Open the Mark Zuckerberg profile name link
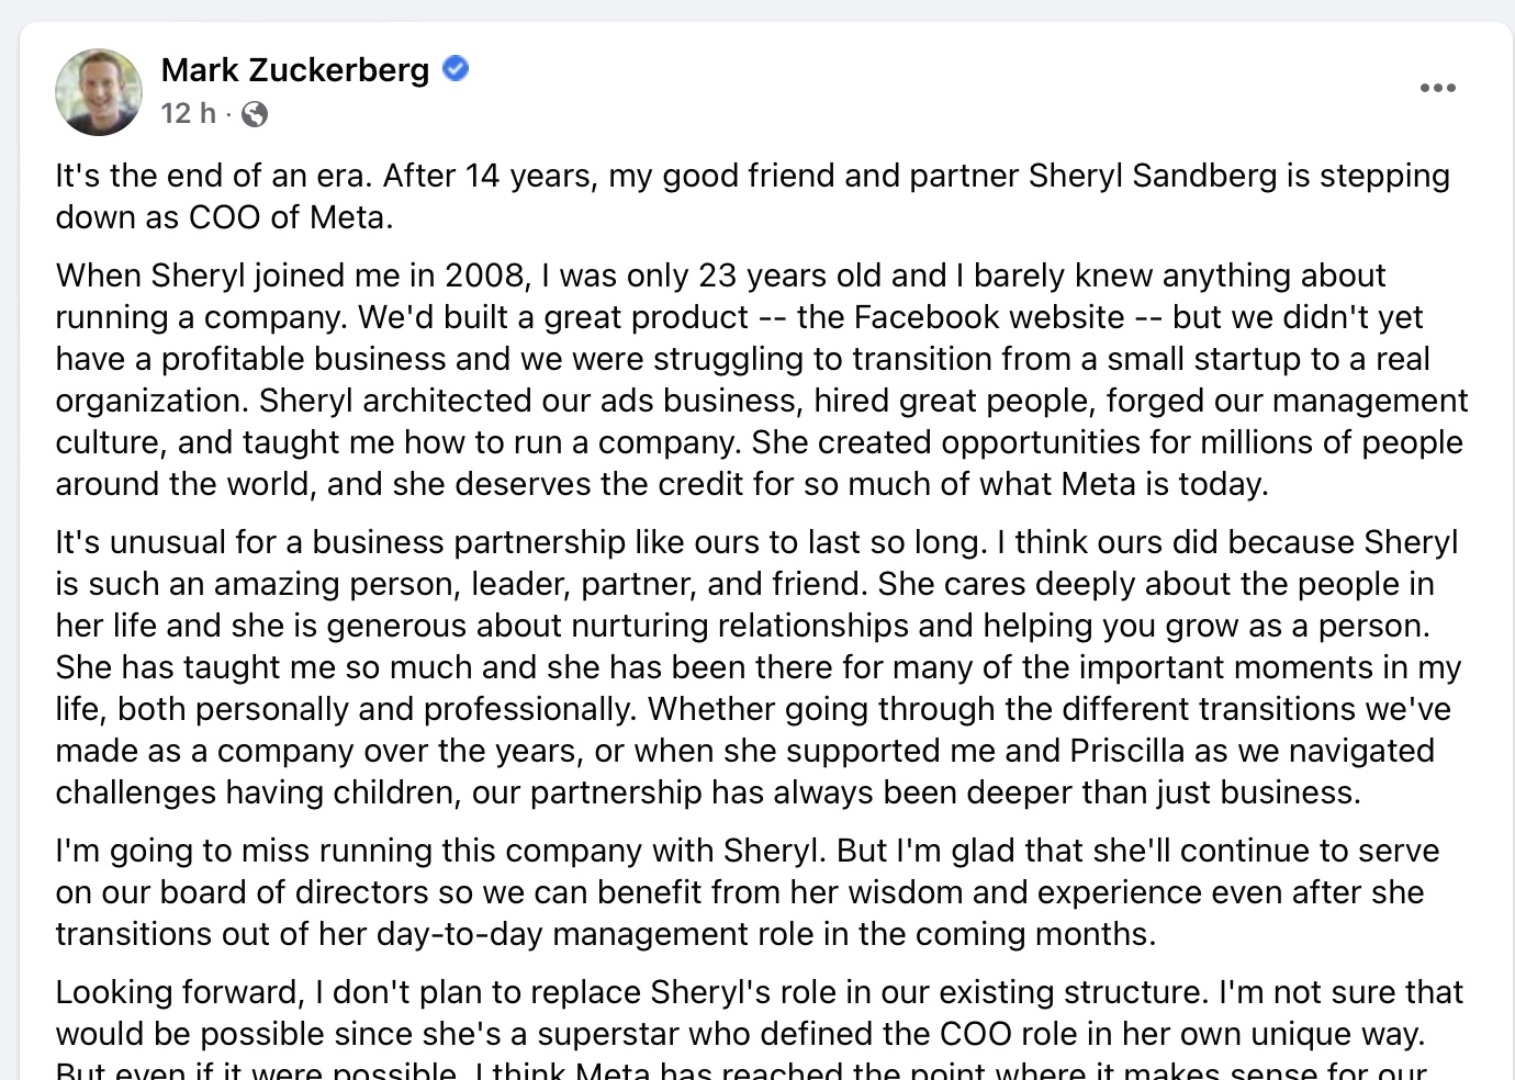Image resolution: width=1515 pixels, height=1080 pixels. (x=295, y=70)
